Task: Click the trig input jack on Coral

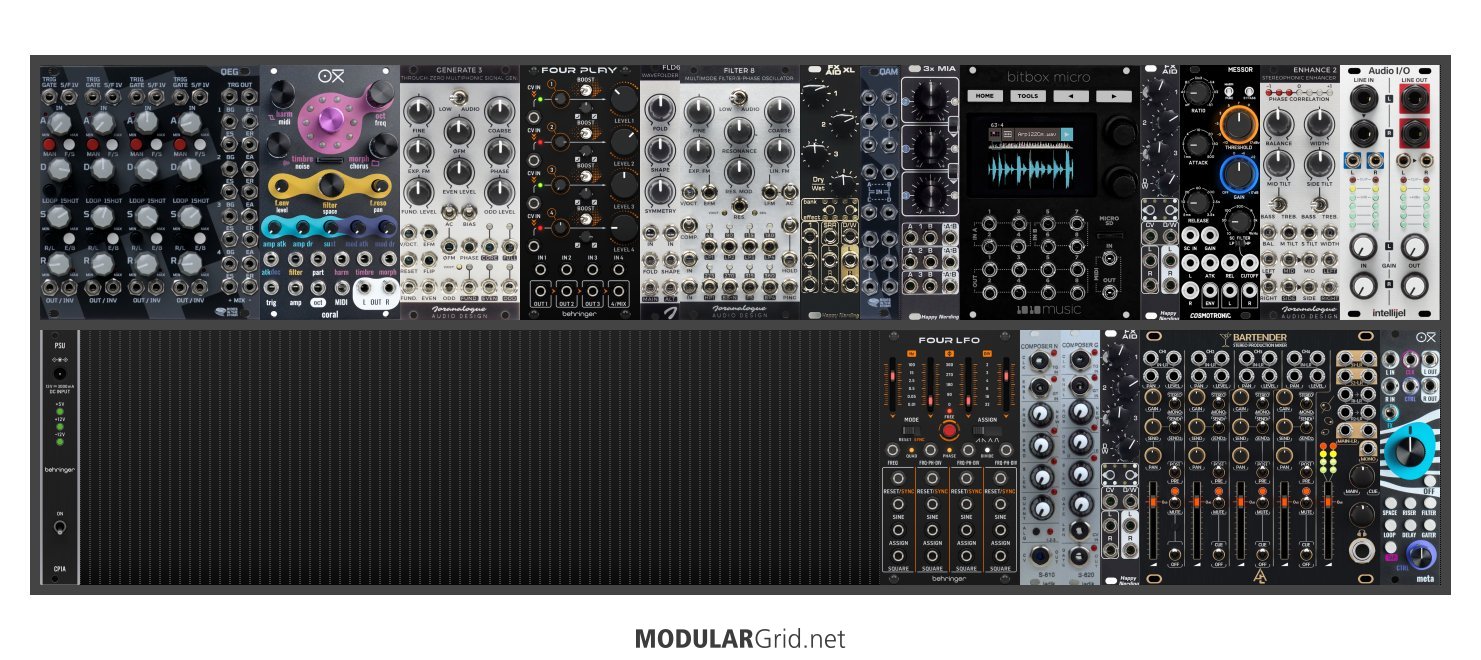Action: coord(272,289)
